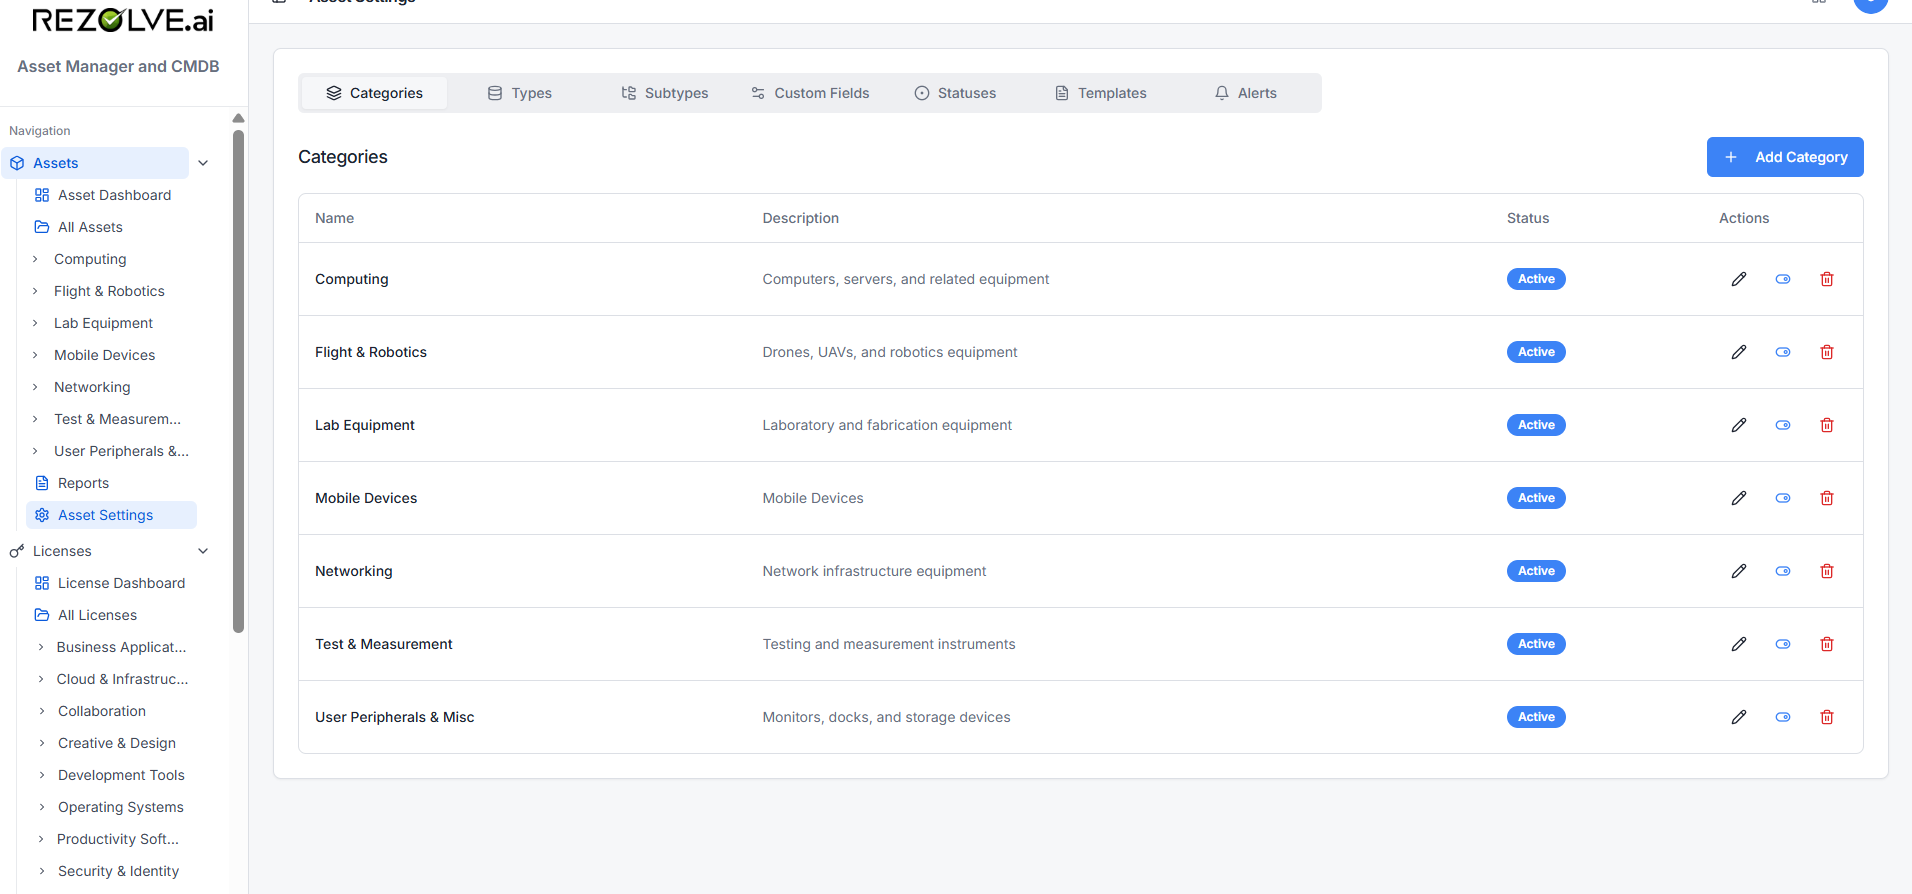Open edit for the Networking category

1739,571
